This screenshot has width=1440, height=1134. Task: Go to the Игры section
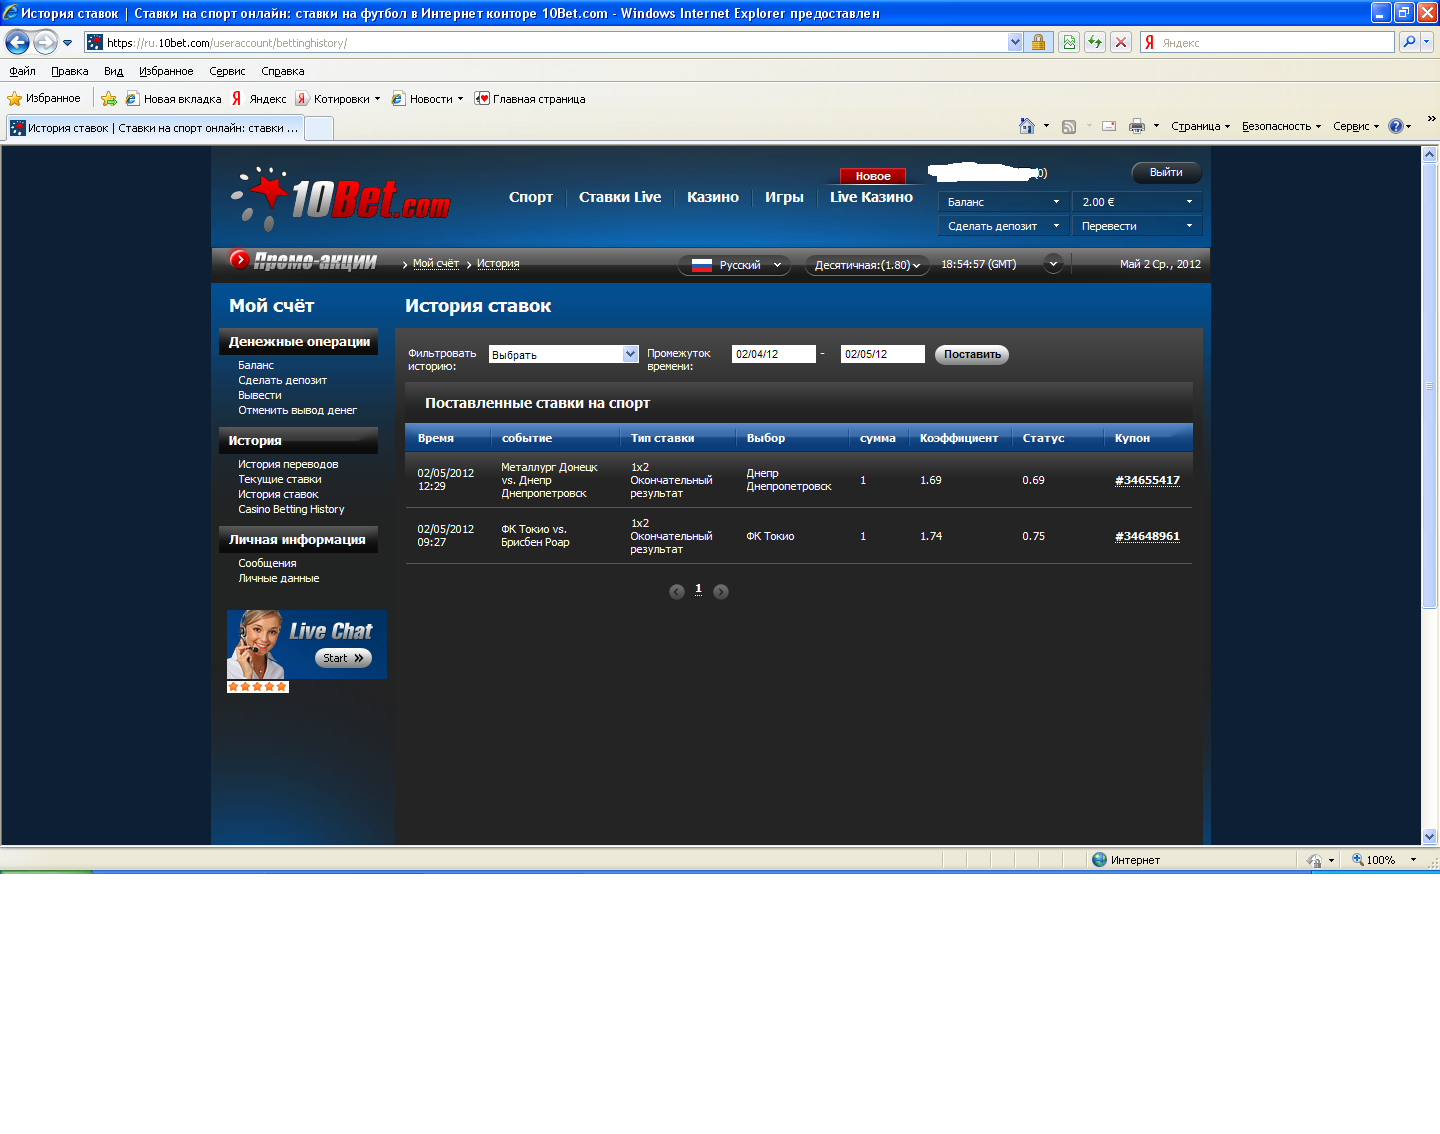[x=784, y=197]
